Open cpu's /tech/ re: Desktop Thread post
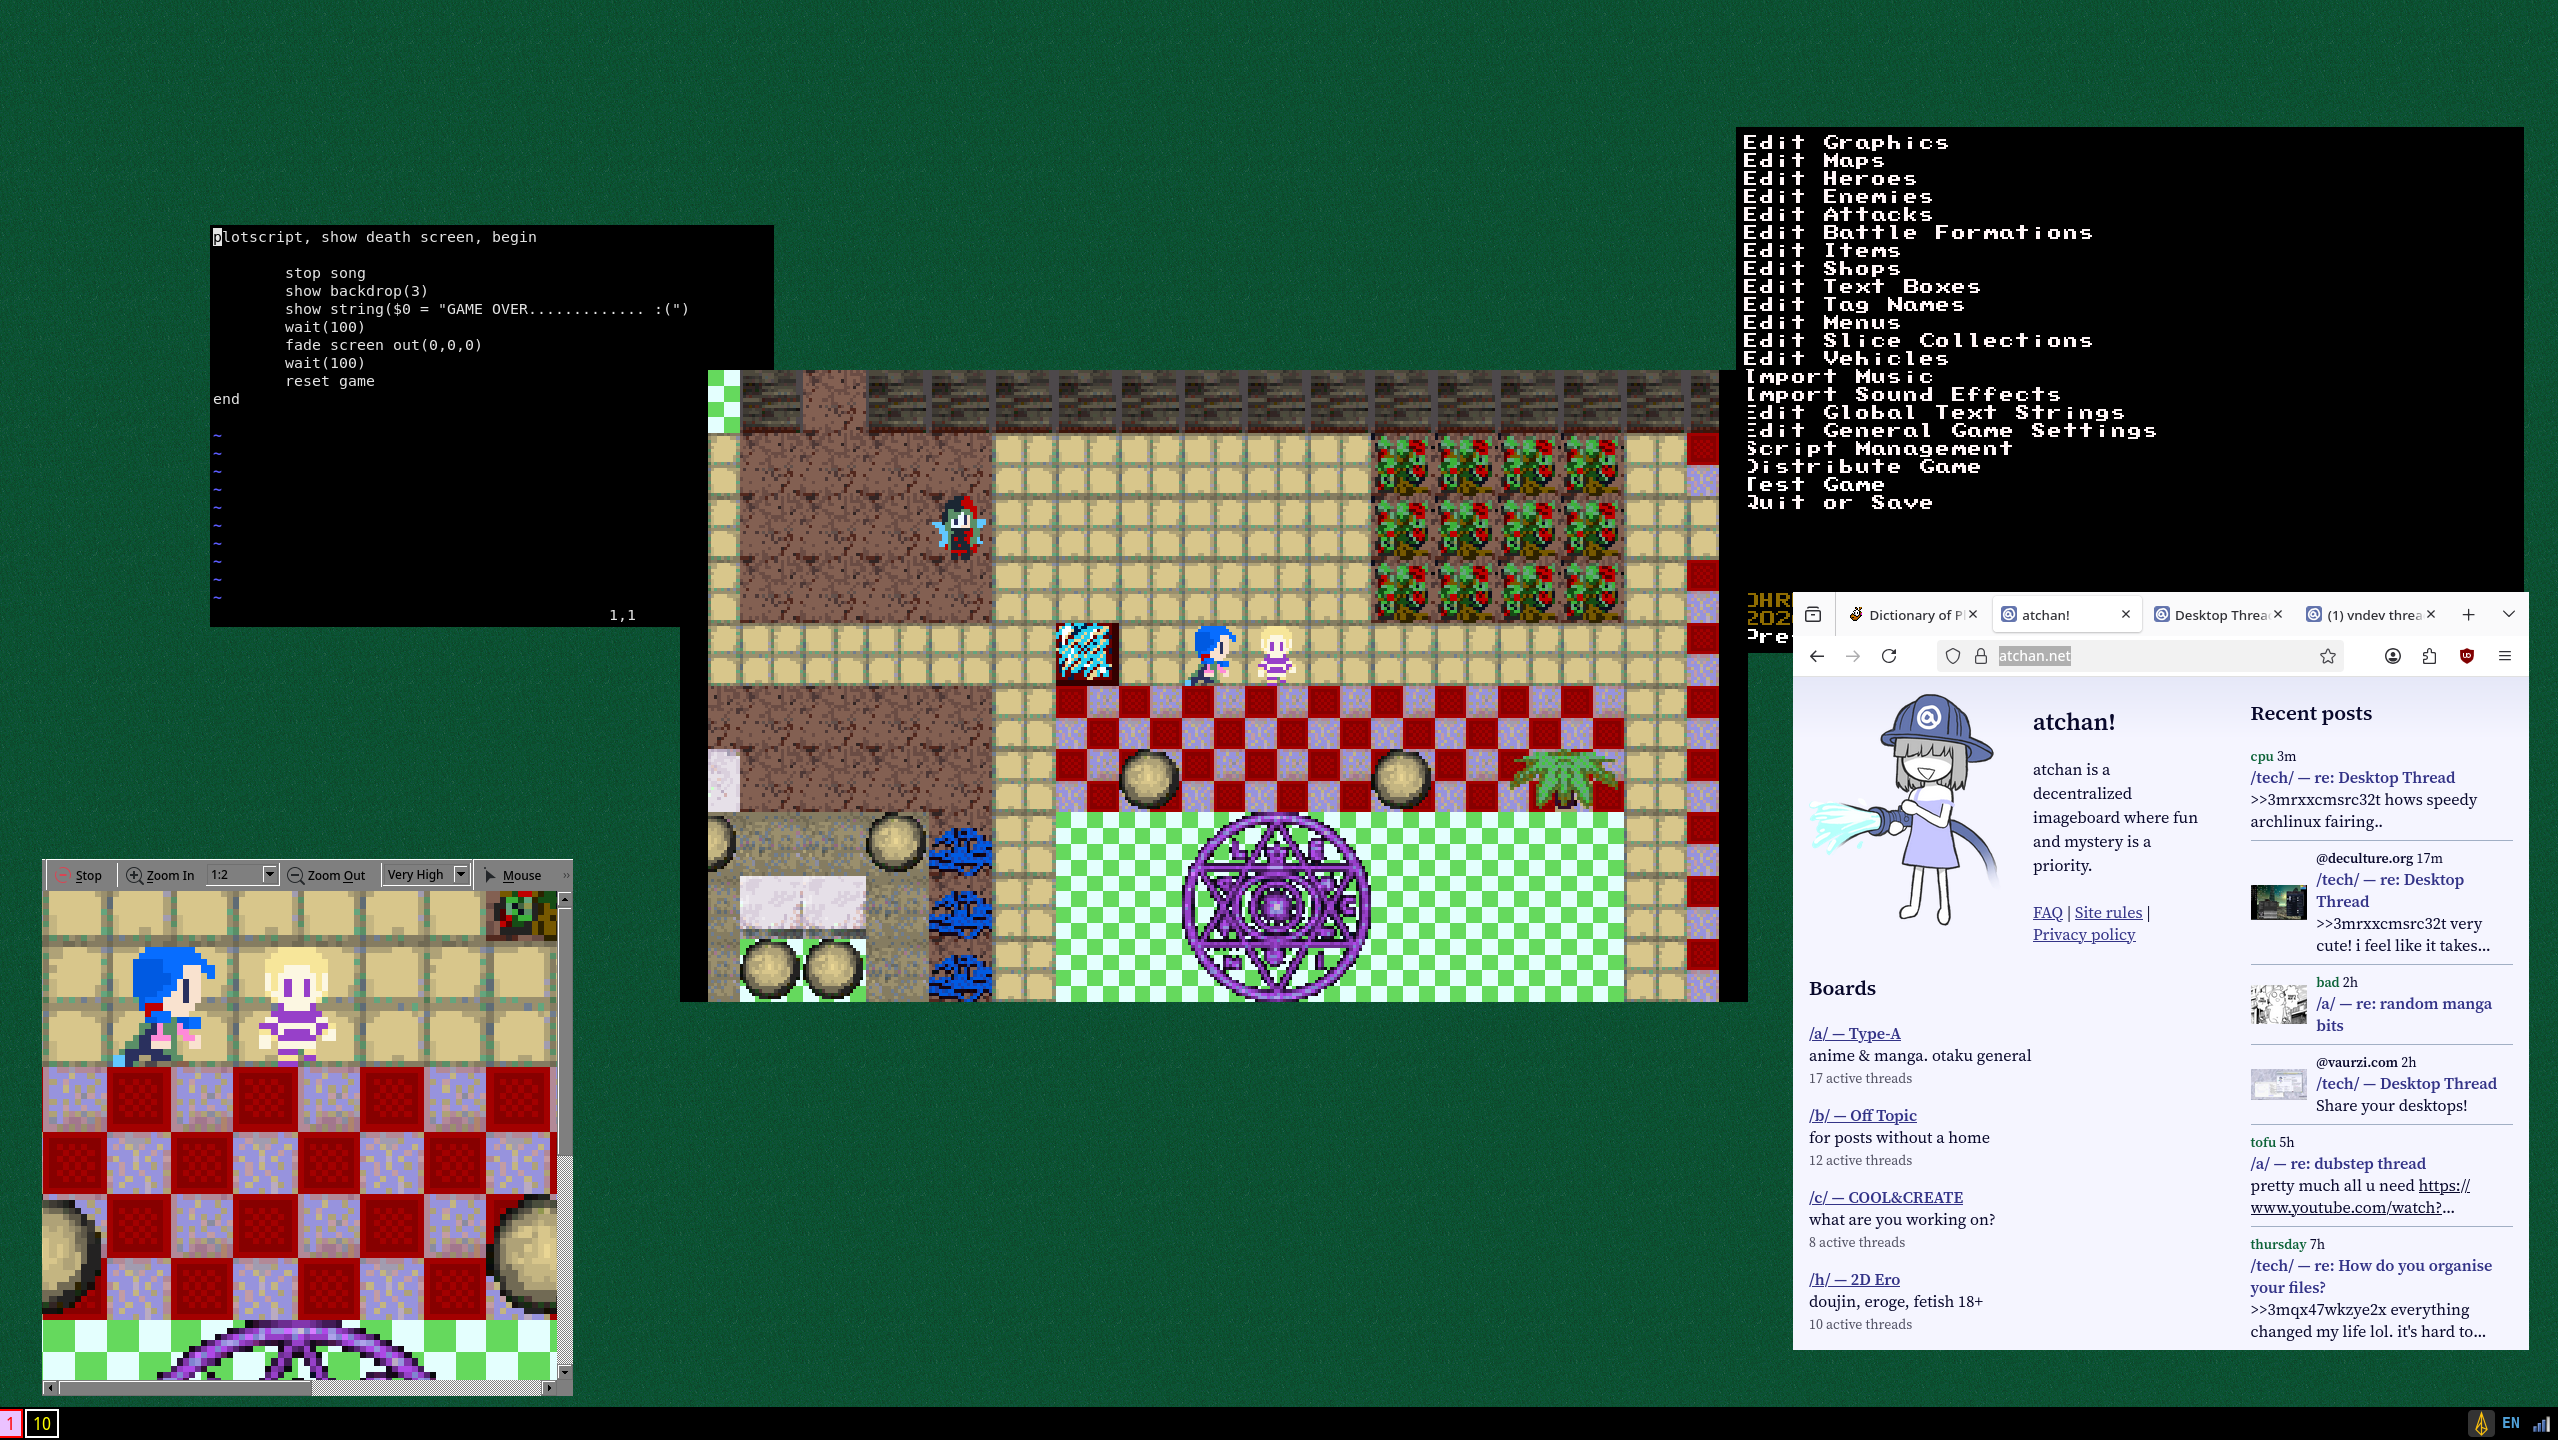Viewport: 2558px width, 1440px height. tap(2352, 777)
